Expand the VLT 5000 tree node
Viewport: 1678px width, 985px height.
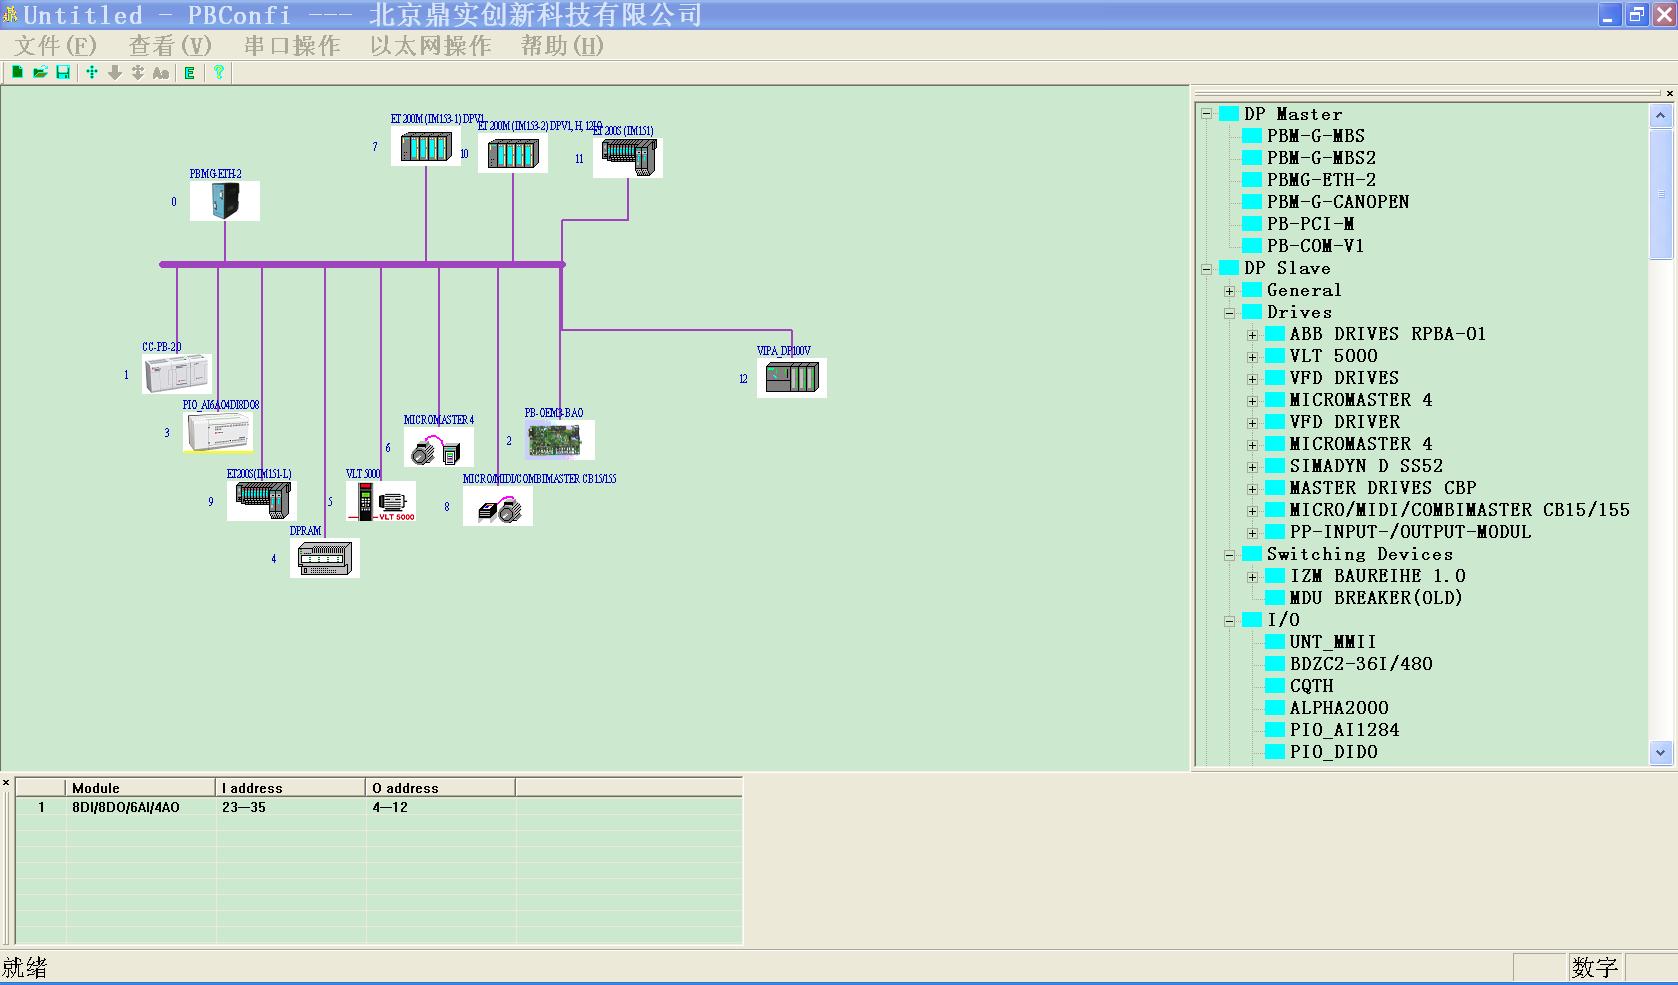[1252, 357]
